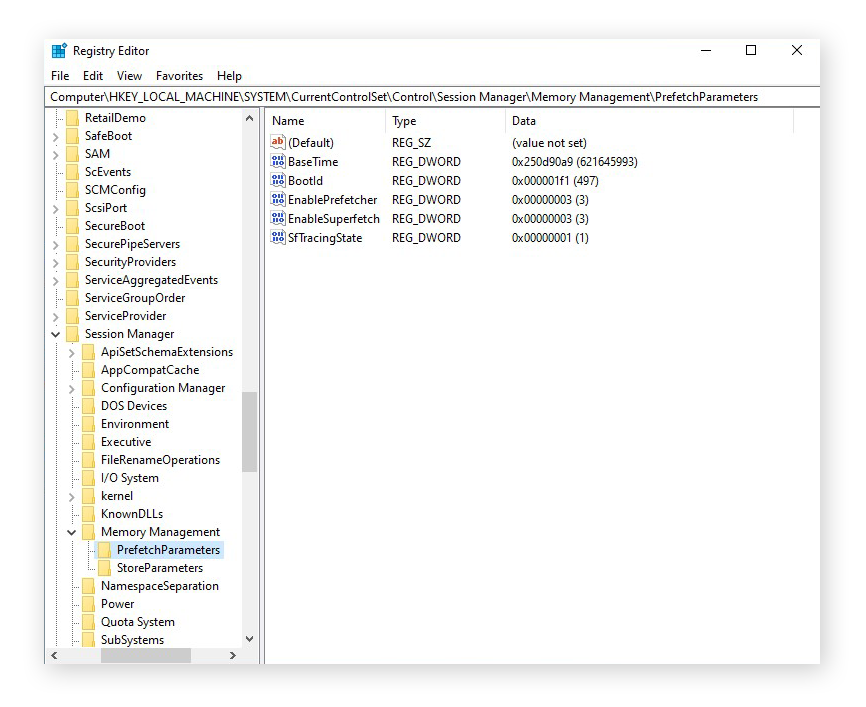Click the AppCompatCache folder icon
This screenshot has width=866, height=707.
tap(88, 370)
